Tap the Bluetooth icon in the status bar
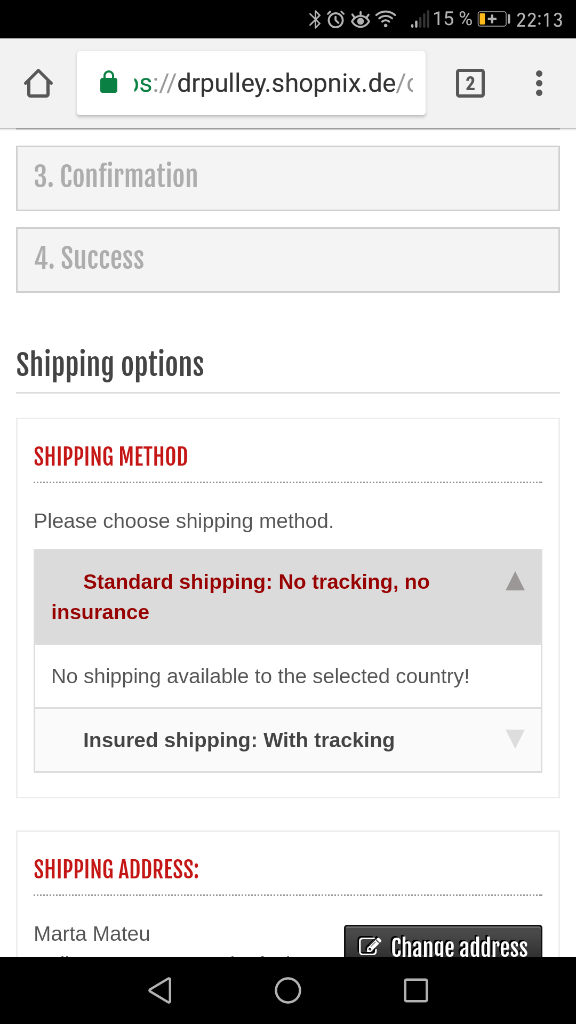Screen dimensions: 576x1024 [315, 20]
